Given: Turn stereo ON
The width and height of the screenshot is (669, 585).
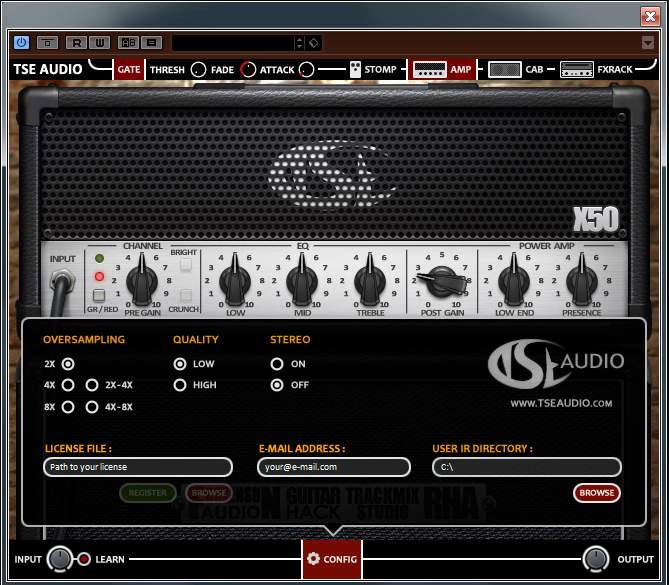Looking at the screenshot, I should 277,364.
